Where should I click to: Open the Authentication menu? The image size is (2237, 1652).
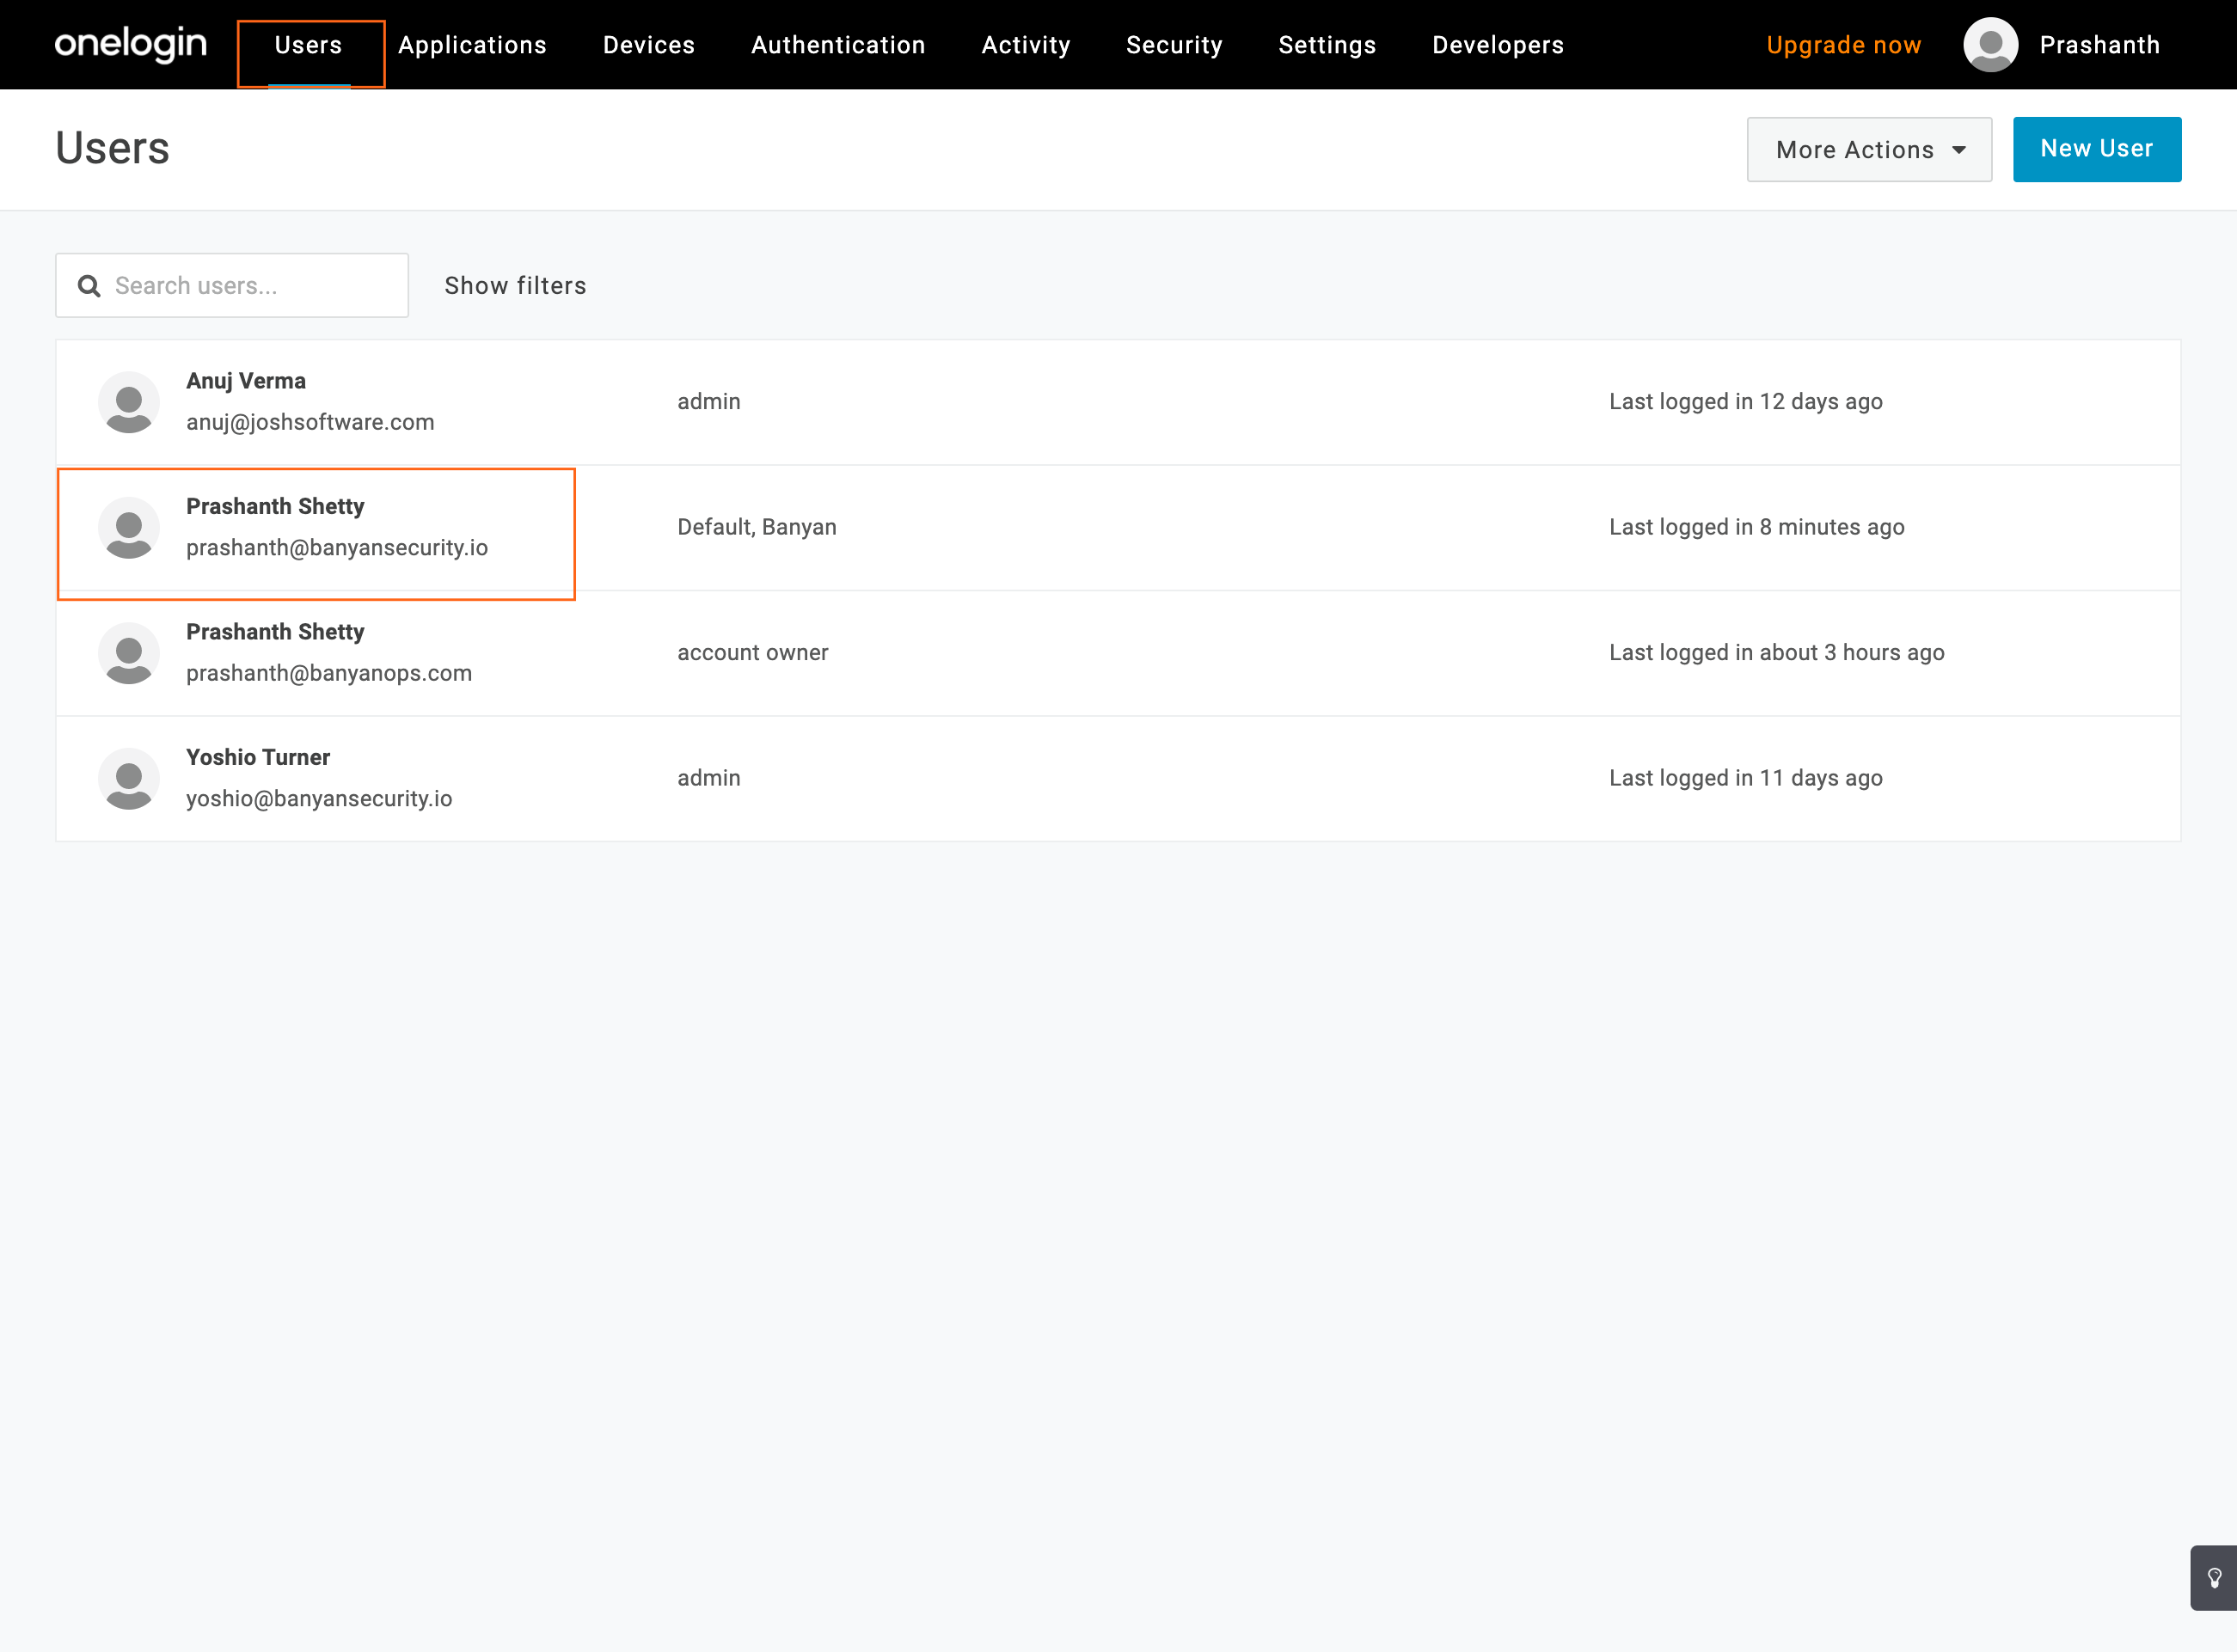click(838, 45)
